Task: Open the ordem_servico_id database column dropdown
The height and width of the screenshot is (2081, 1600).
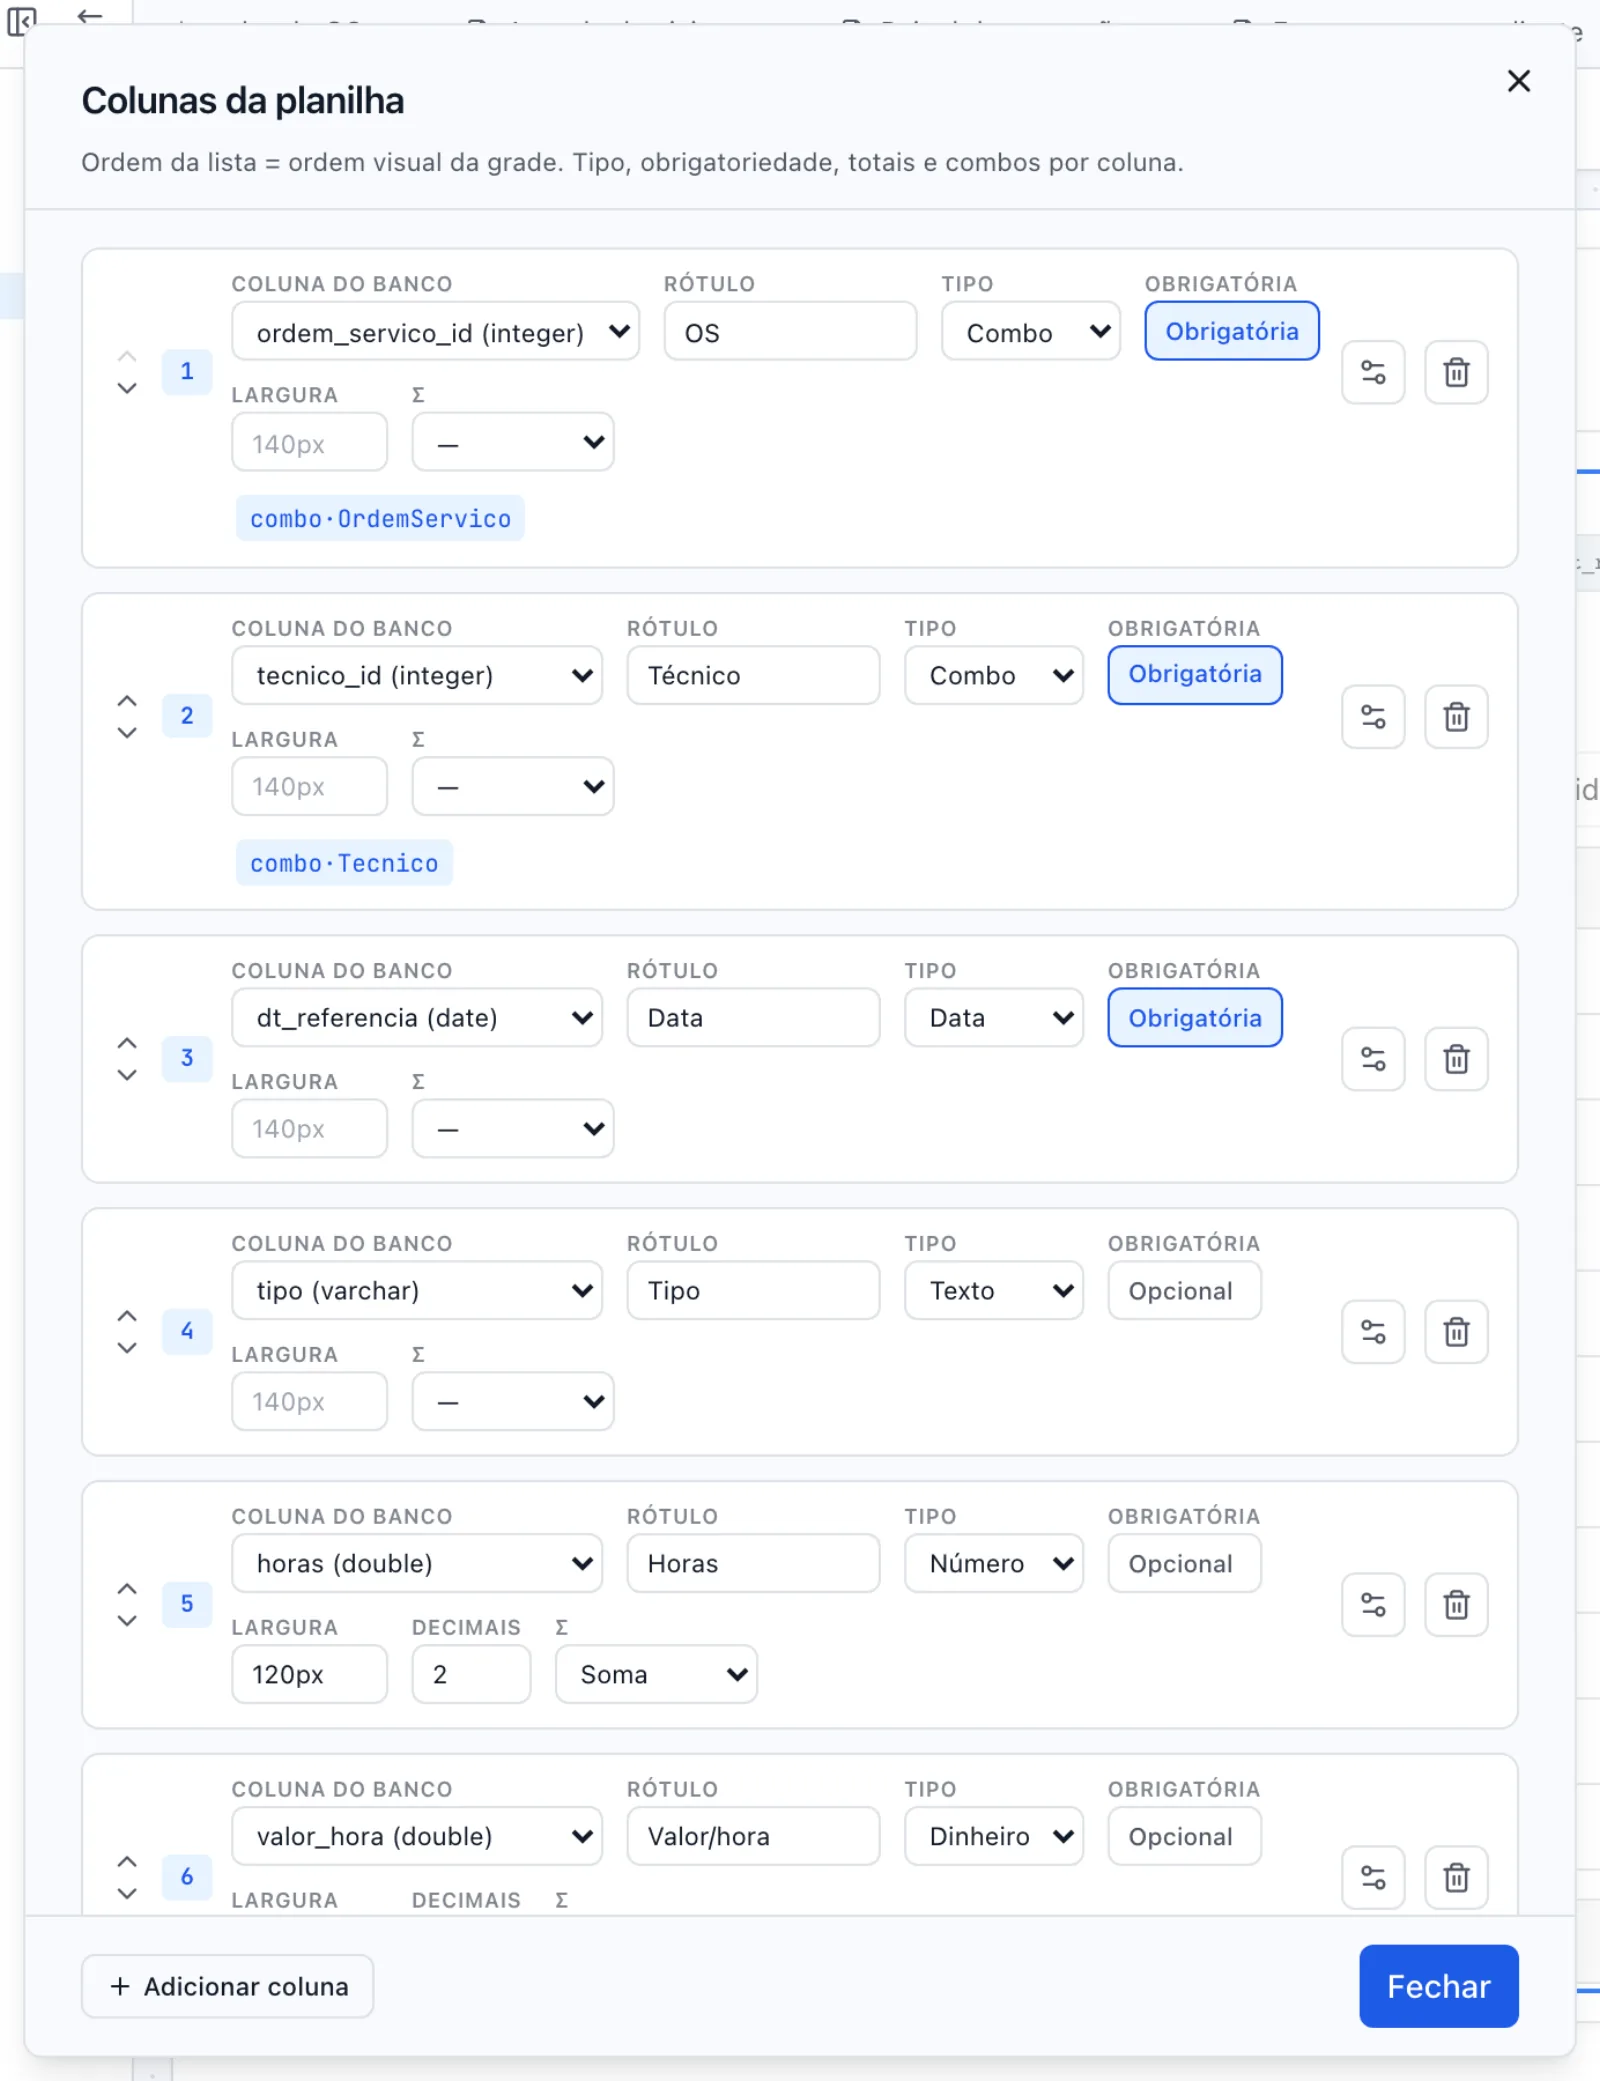Action: tap(435, 331)
